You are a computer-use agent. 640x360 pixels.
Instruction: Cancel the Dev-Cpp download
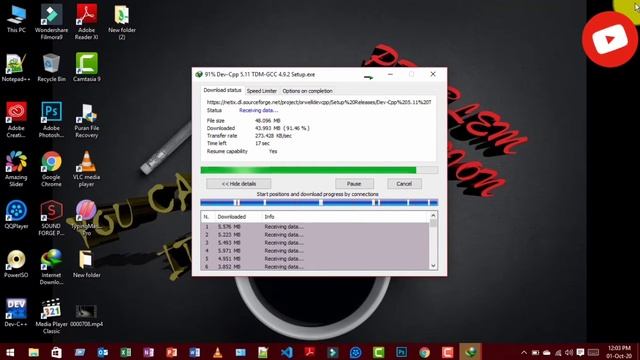coord(404,184)
